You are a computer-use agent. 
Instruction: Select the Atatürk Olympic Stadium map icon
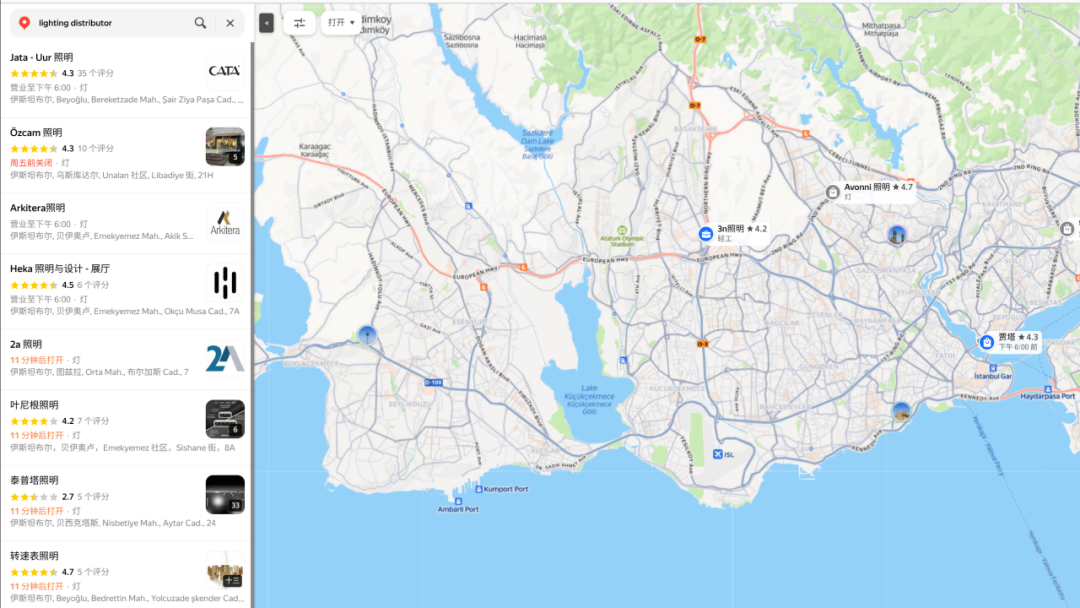pos(623,230)
